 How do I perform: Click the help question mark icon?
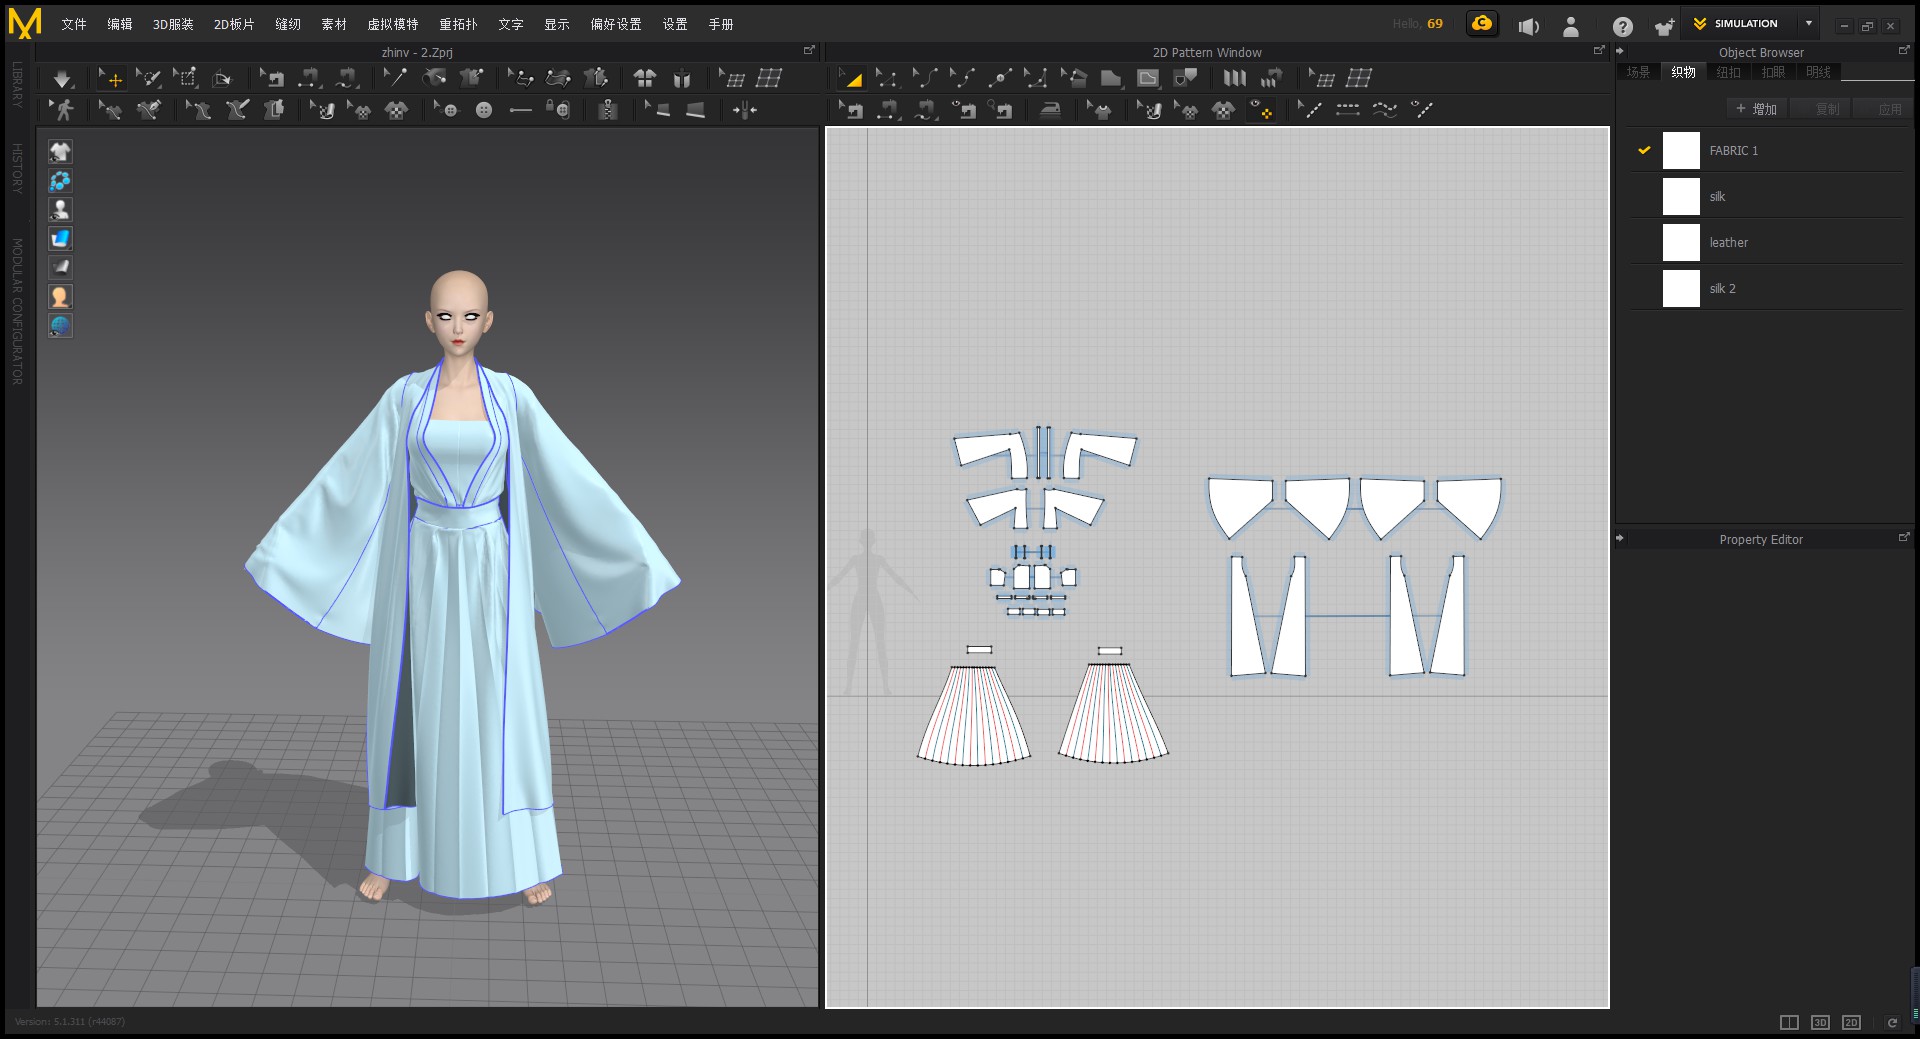[x=1622, y=27]
